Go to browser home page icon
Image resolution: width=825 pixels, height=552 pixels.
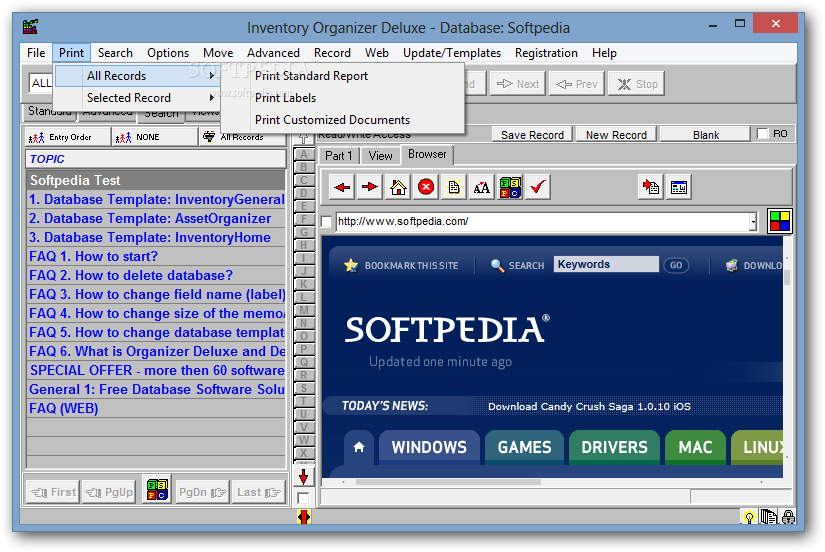click(398, 187)
